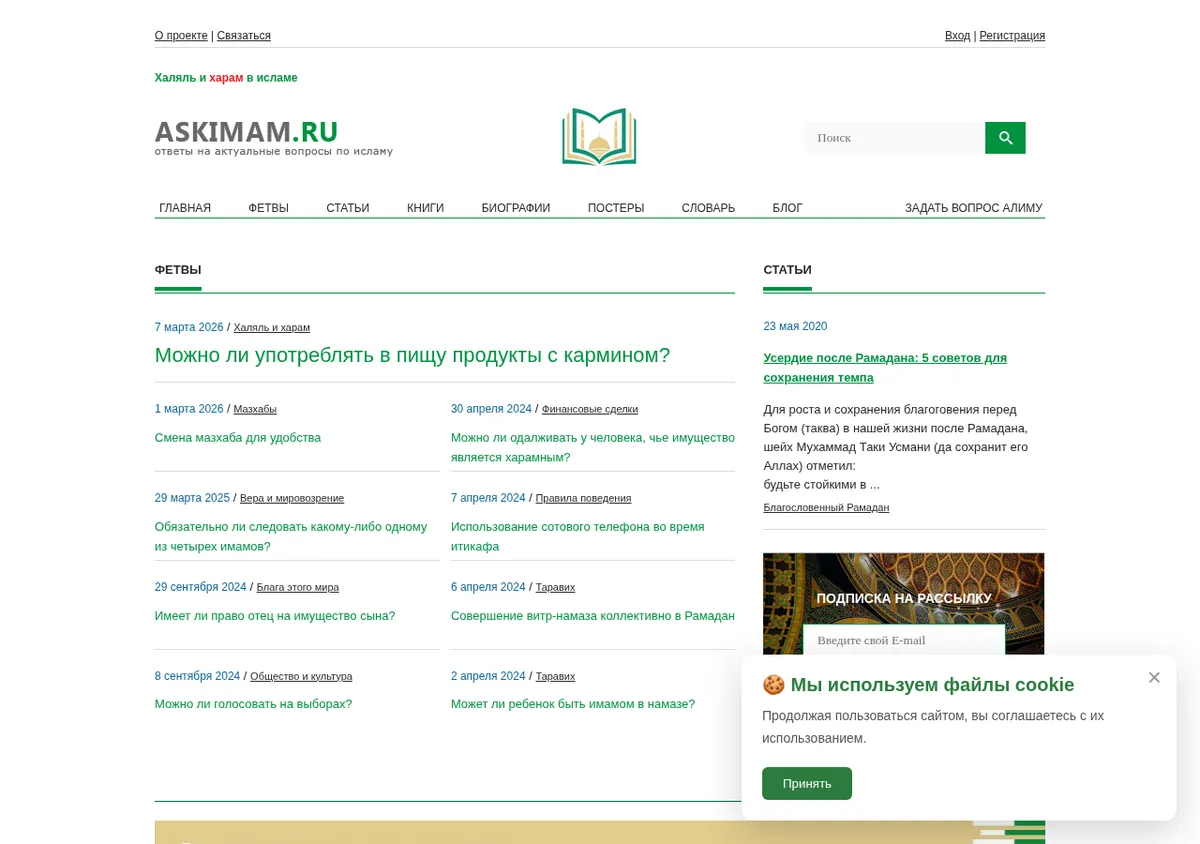1200x844 pixels.
Task: Open the КНИГИ menu item
Action: pos(425,208)
